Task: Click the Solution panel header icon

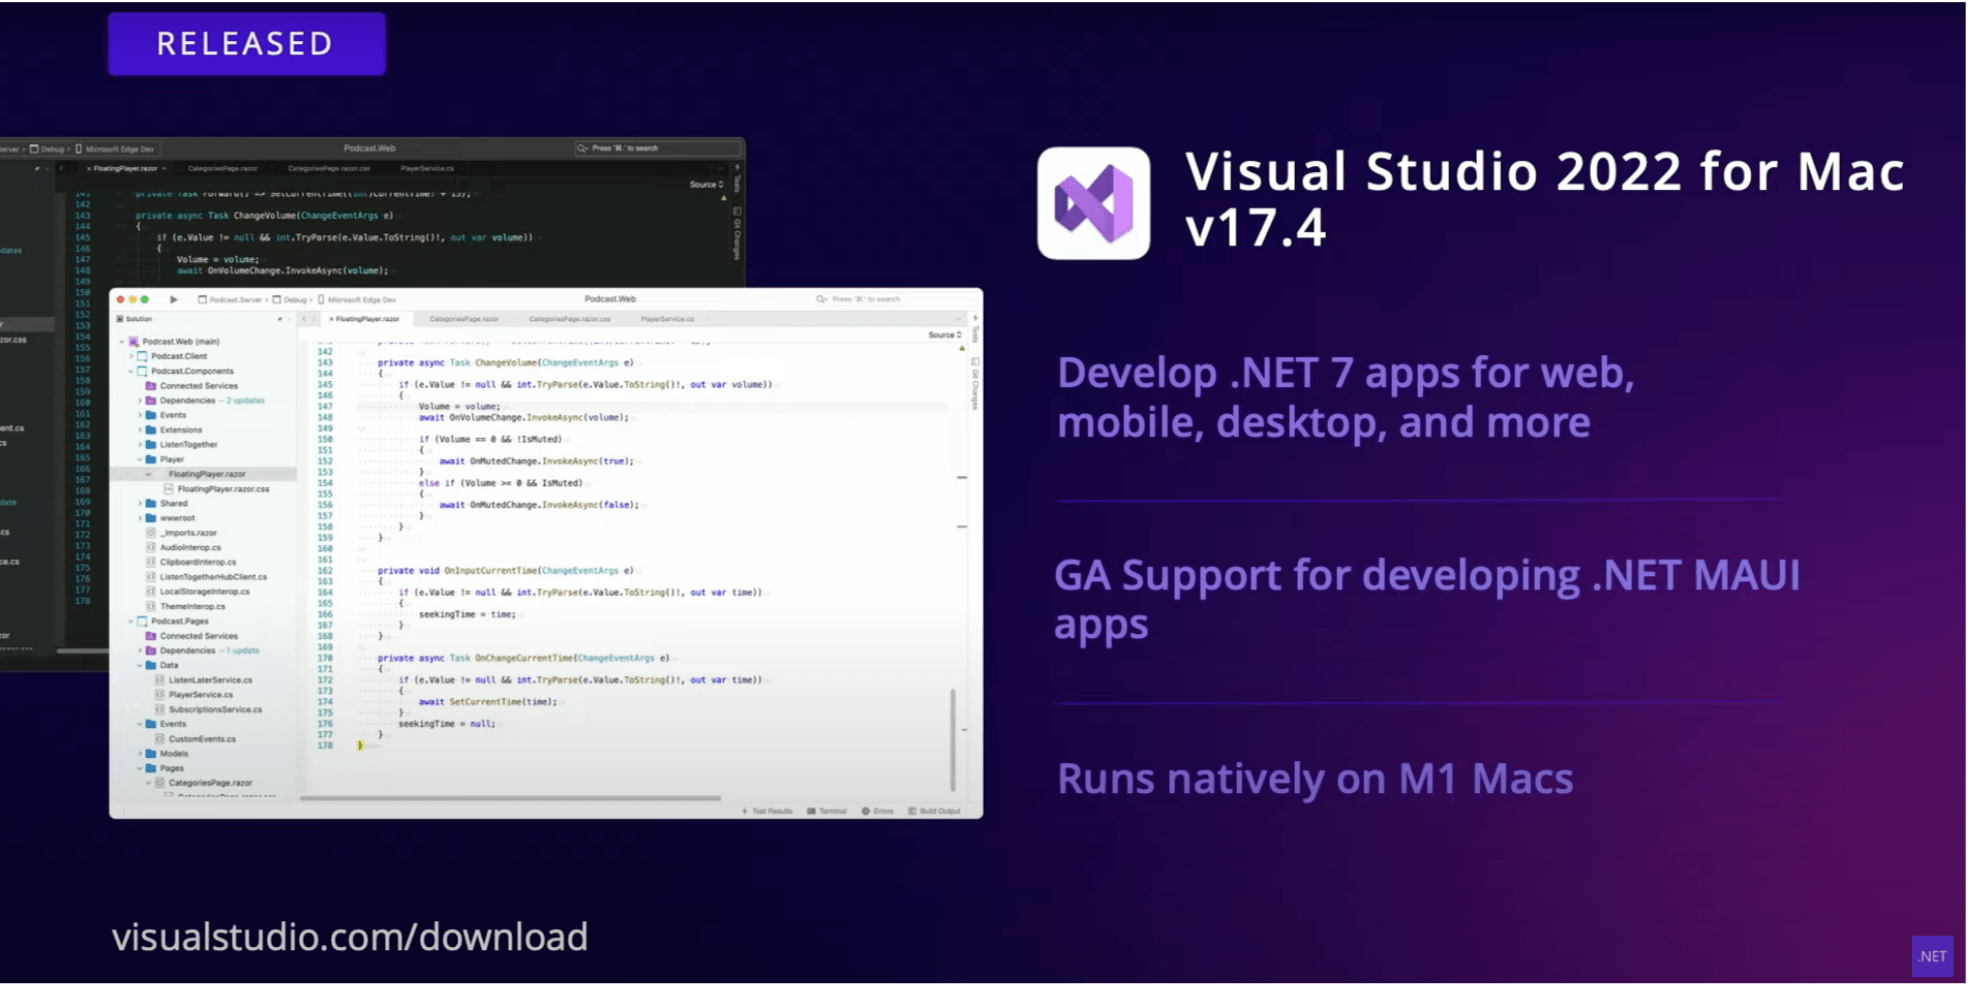Action: pos(121,319)
